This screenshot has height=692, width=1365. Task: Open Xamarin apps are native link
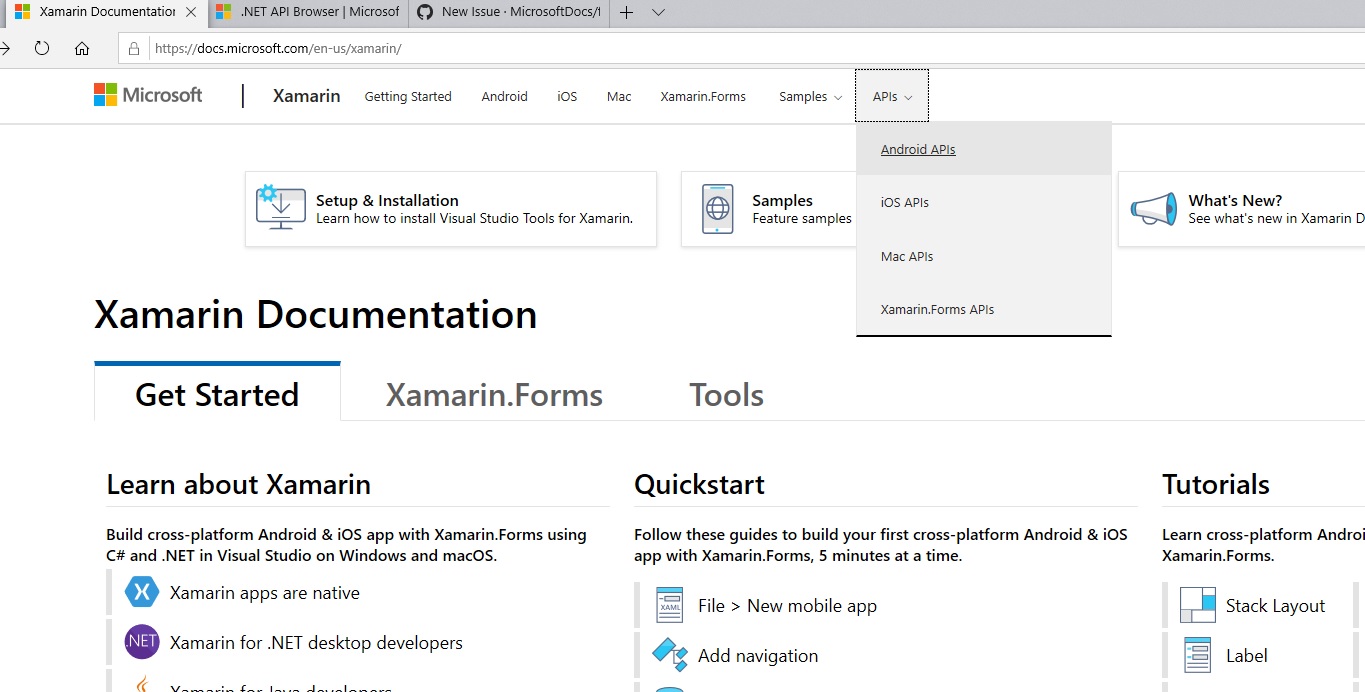click(x=265, y=593)
